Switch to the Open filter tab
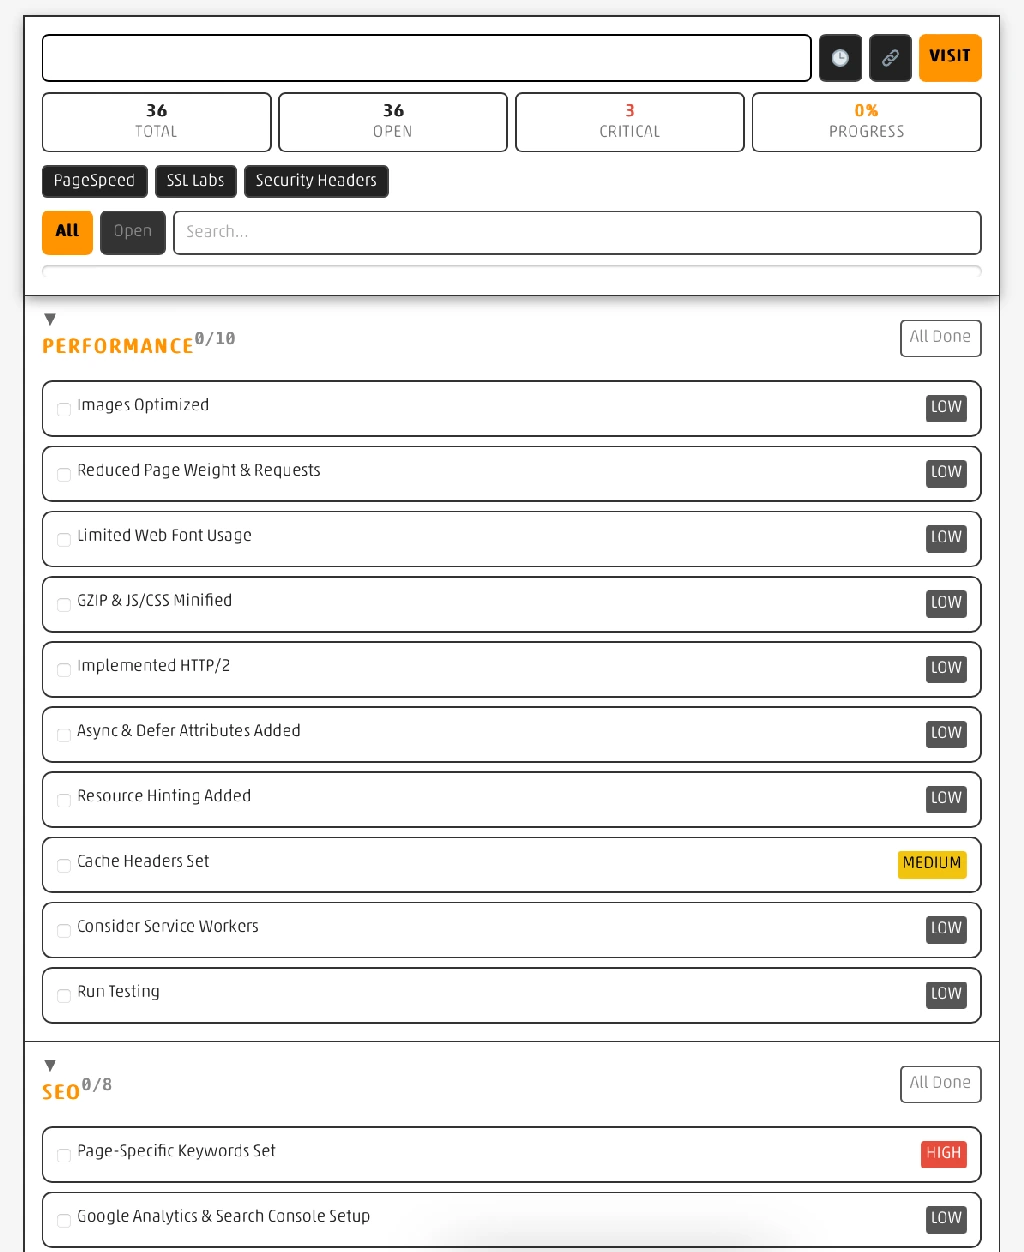 (x=132, y=232)
